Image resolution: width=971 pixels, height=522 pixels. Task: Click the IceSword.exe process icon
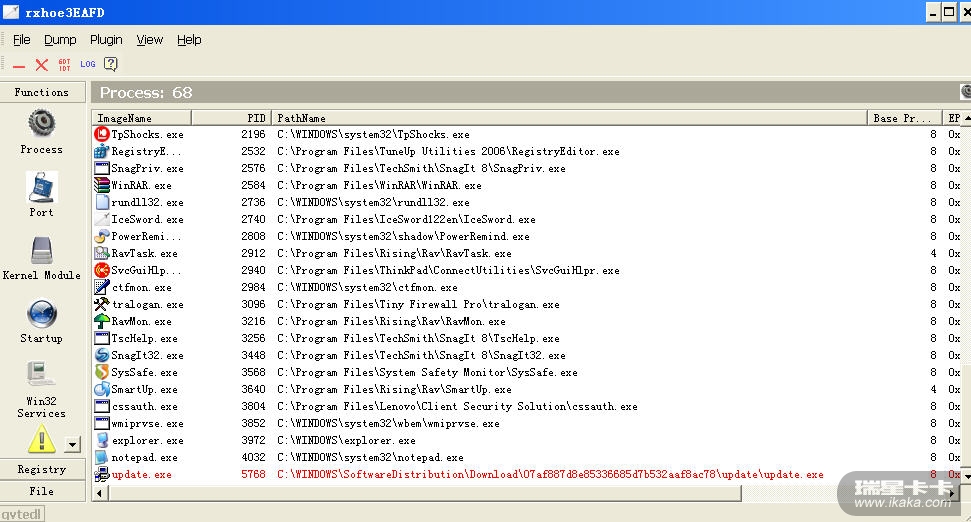102,219
